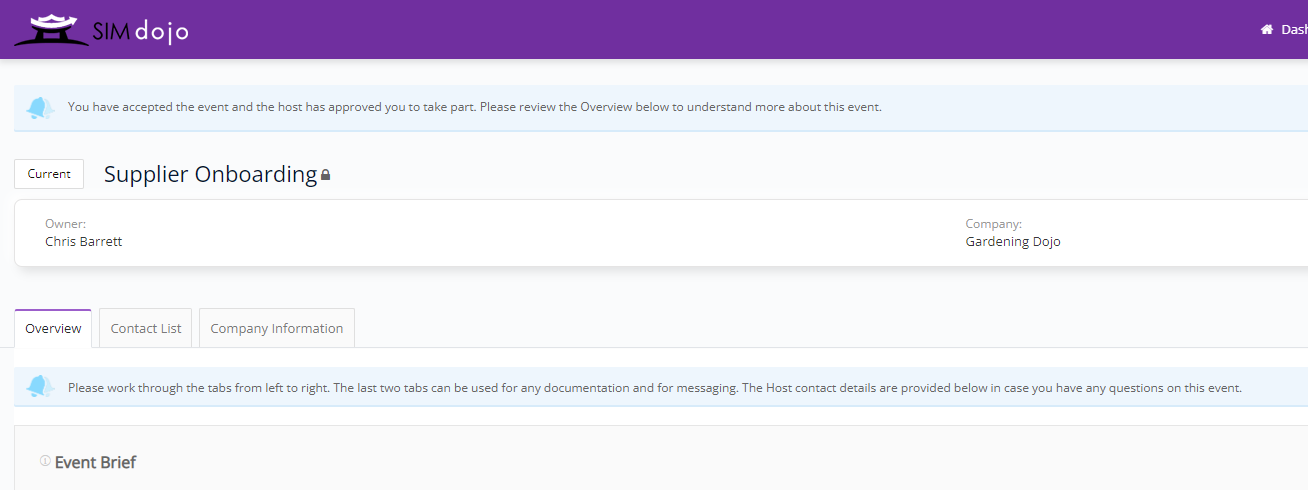Open the Dashboard link in the top bar
1308x490 pixels.
pyautogui.click(x=1294, y=30)
